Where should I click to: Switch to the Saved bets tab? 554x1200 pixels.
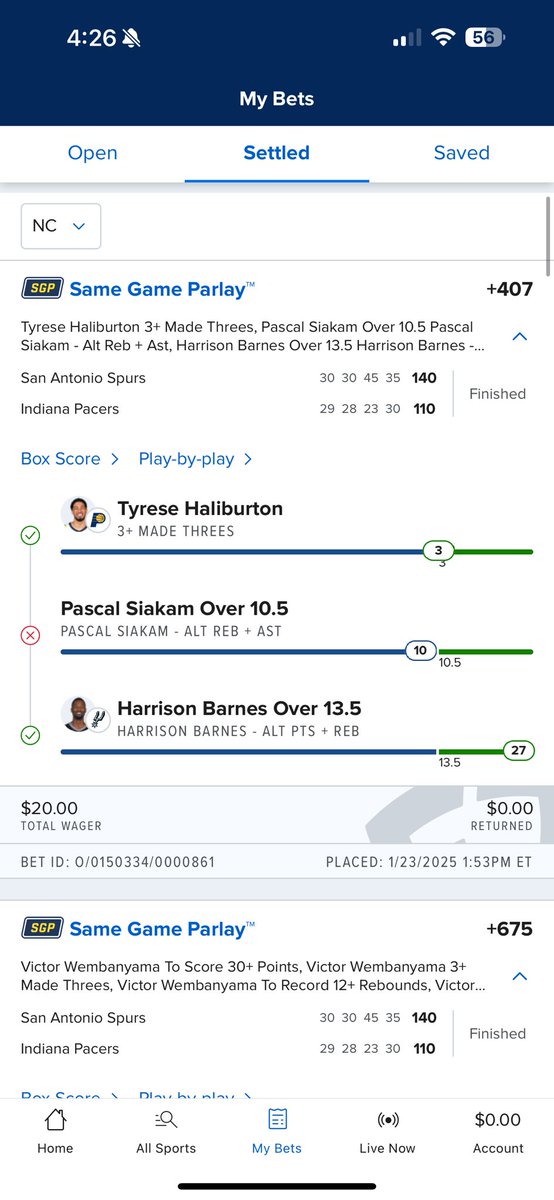pos(461,153)
